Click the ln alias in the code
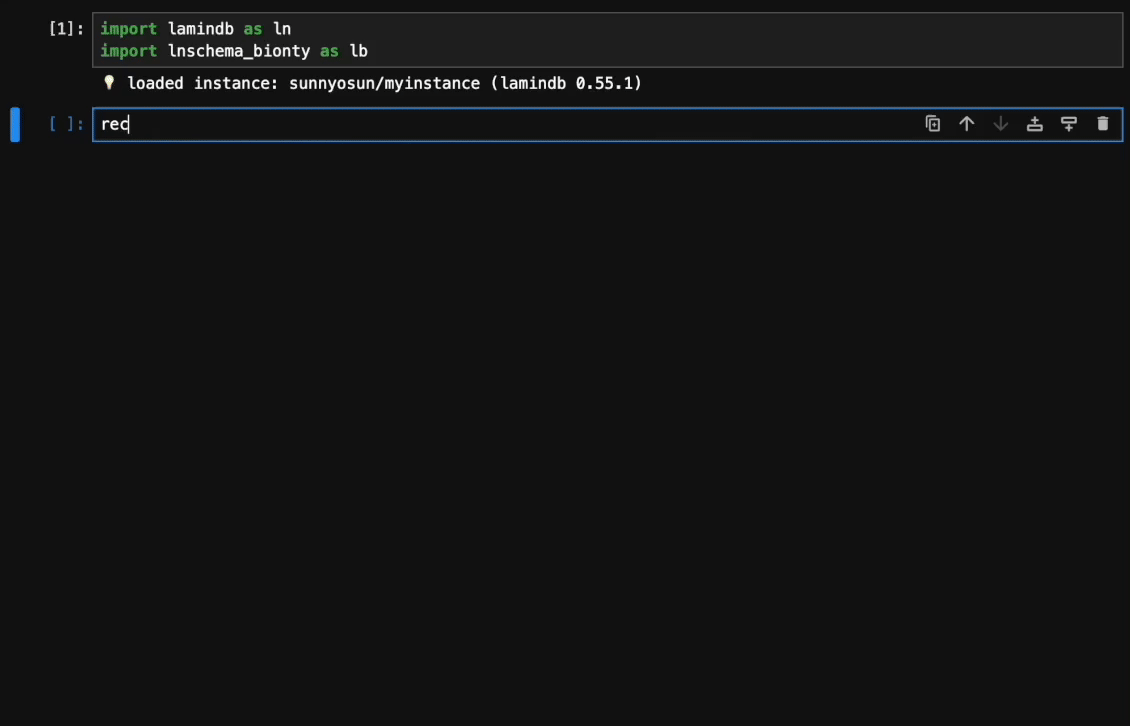Screen dimensions: 1130x726 click(283, 29)
